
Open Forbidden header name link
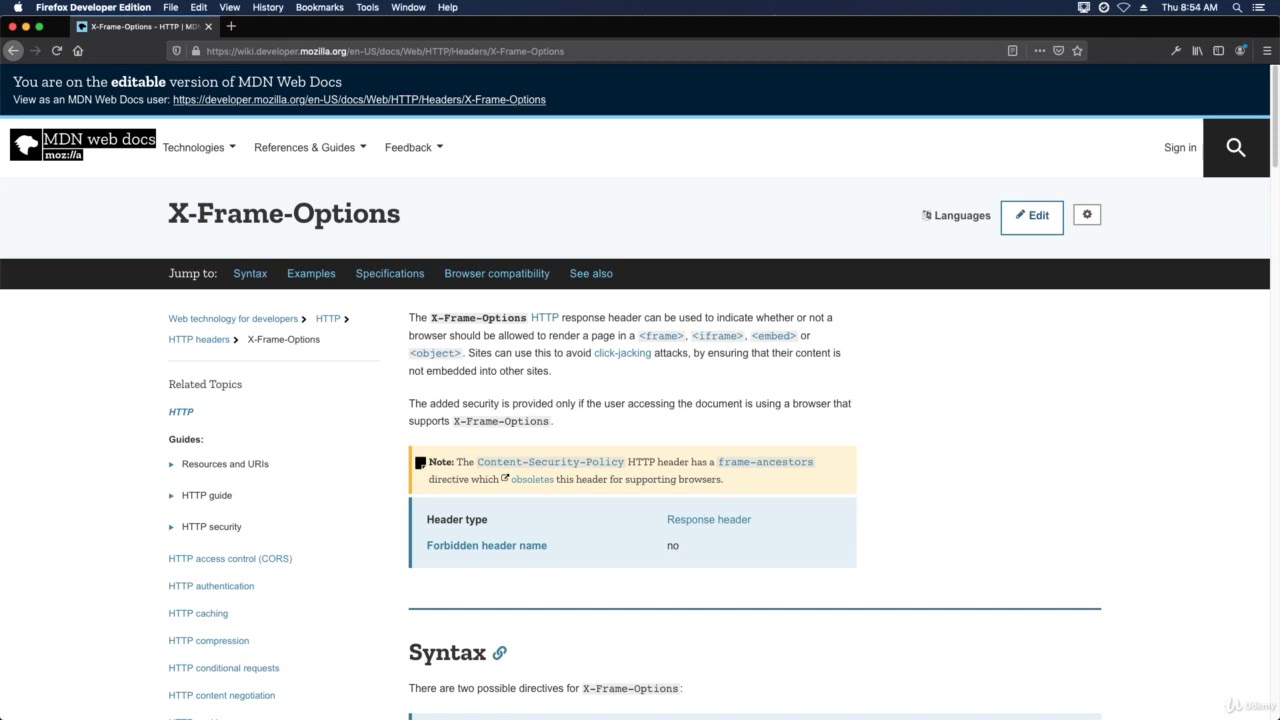(x=487, y=546)
